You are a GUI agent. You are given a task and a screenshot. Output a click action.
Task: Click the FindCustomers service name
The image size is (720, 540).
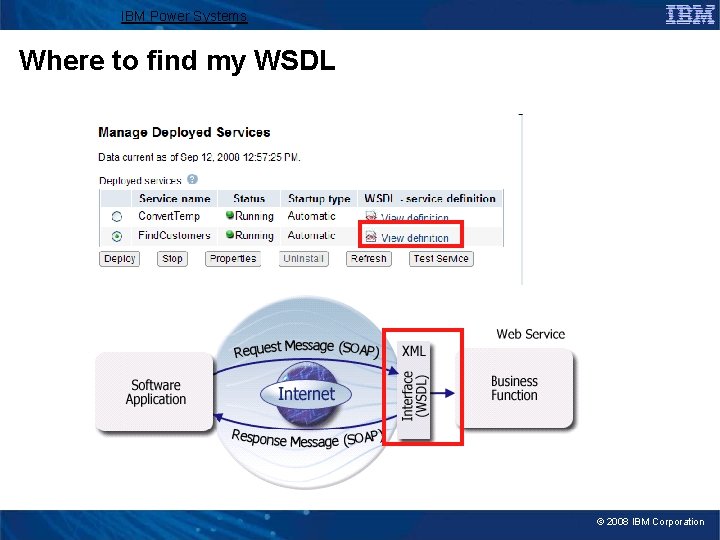pyautogui.click(x=174, y=235)
